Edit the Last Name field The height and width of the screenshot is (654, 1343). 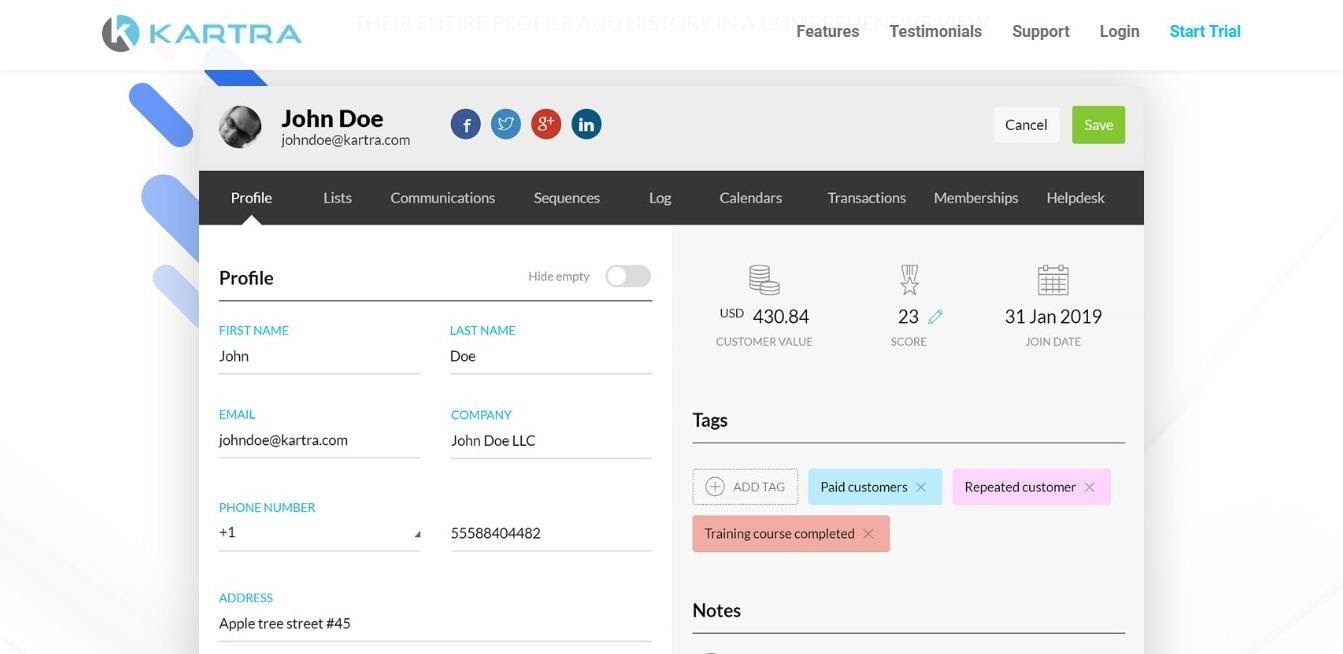(x=551, y=357)
